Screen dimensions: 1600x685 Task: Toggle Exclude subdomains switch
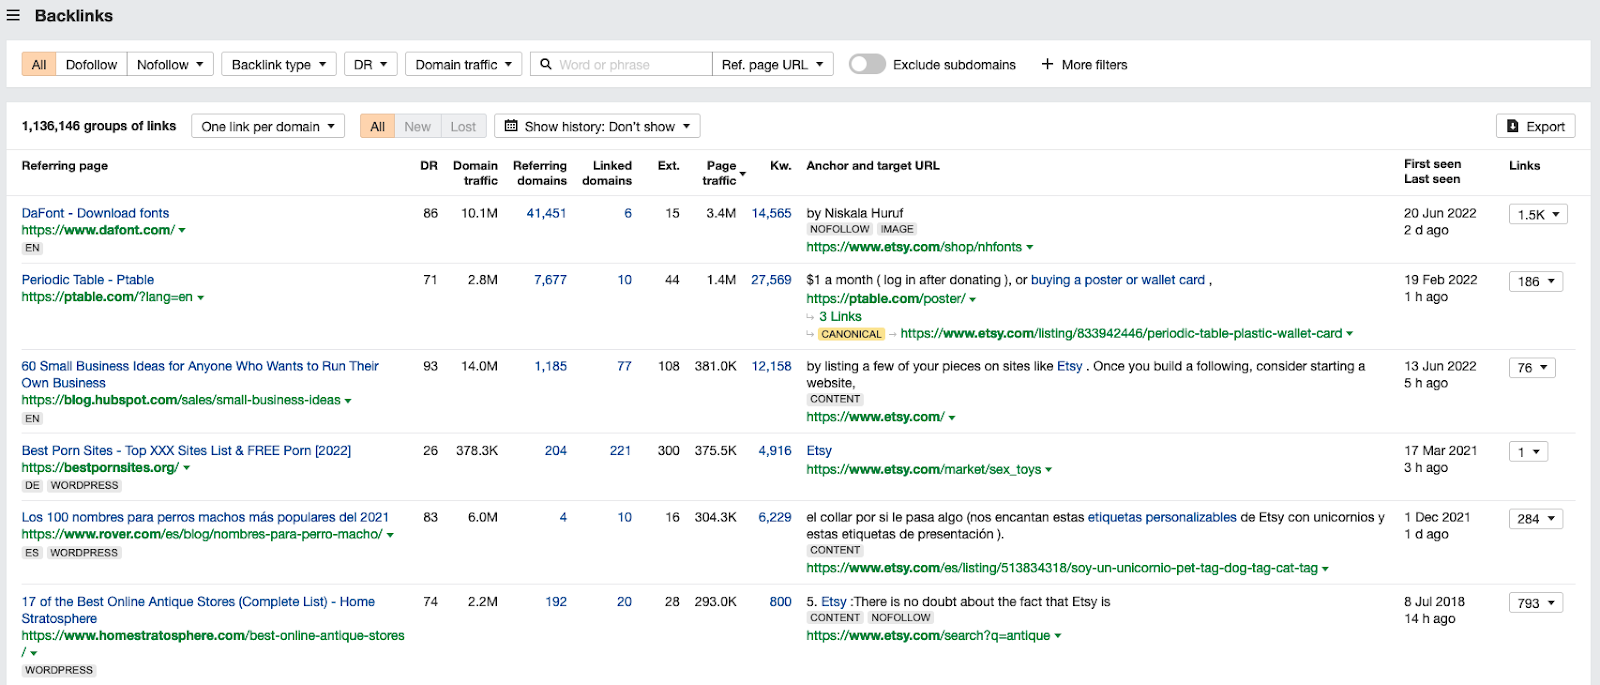866,65
